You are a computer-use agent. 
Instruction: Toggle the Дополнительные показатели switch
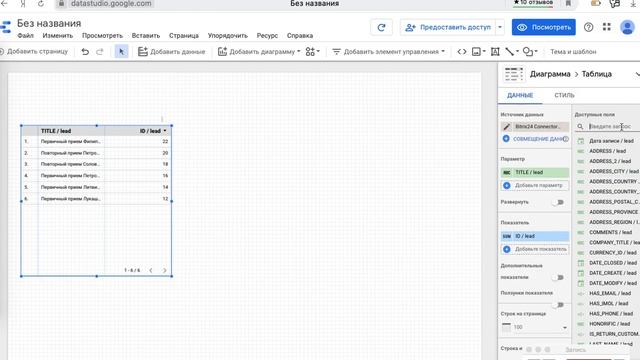coord(558,278)
